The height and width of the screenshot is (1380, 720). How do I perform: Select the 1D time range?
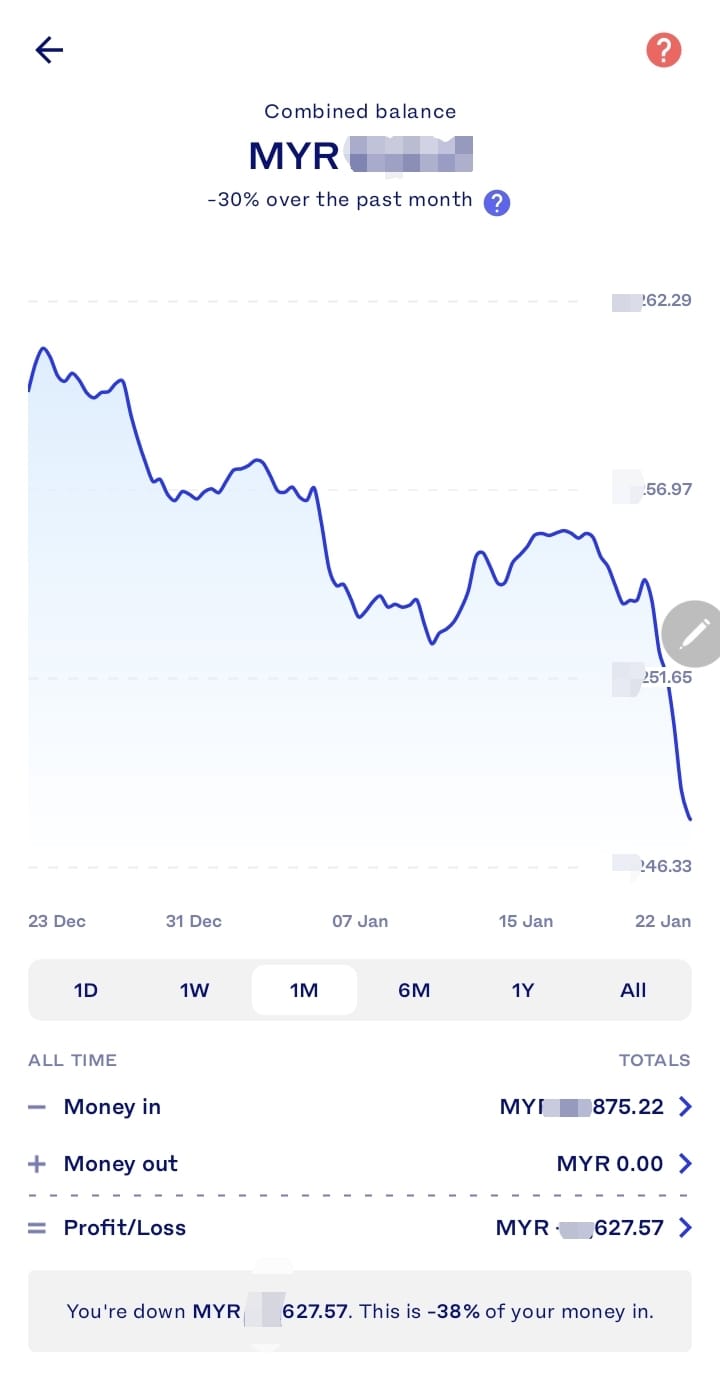[x=86, y=990]
